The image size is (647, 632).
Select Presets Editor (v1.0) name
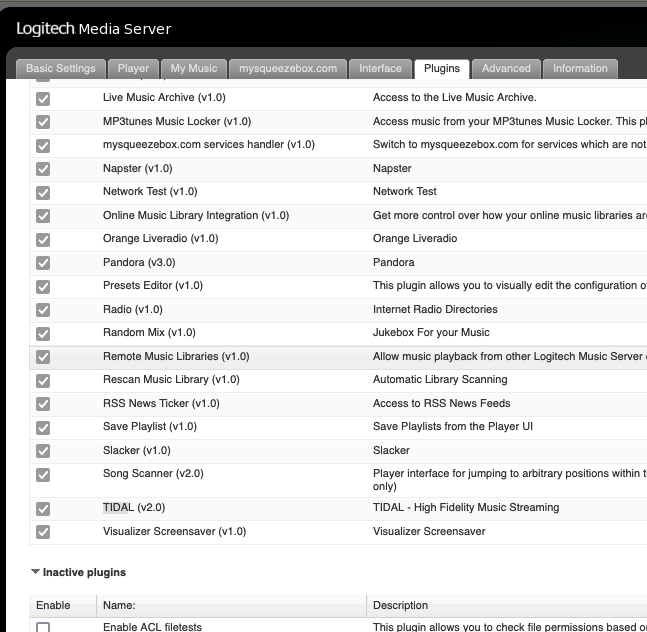[153, 285]
